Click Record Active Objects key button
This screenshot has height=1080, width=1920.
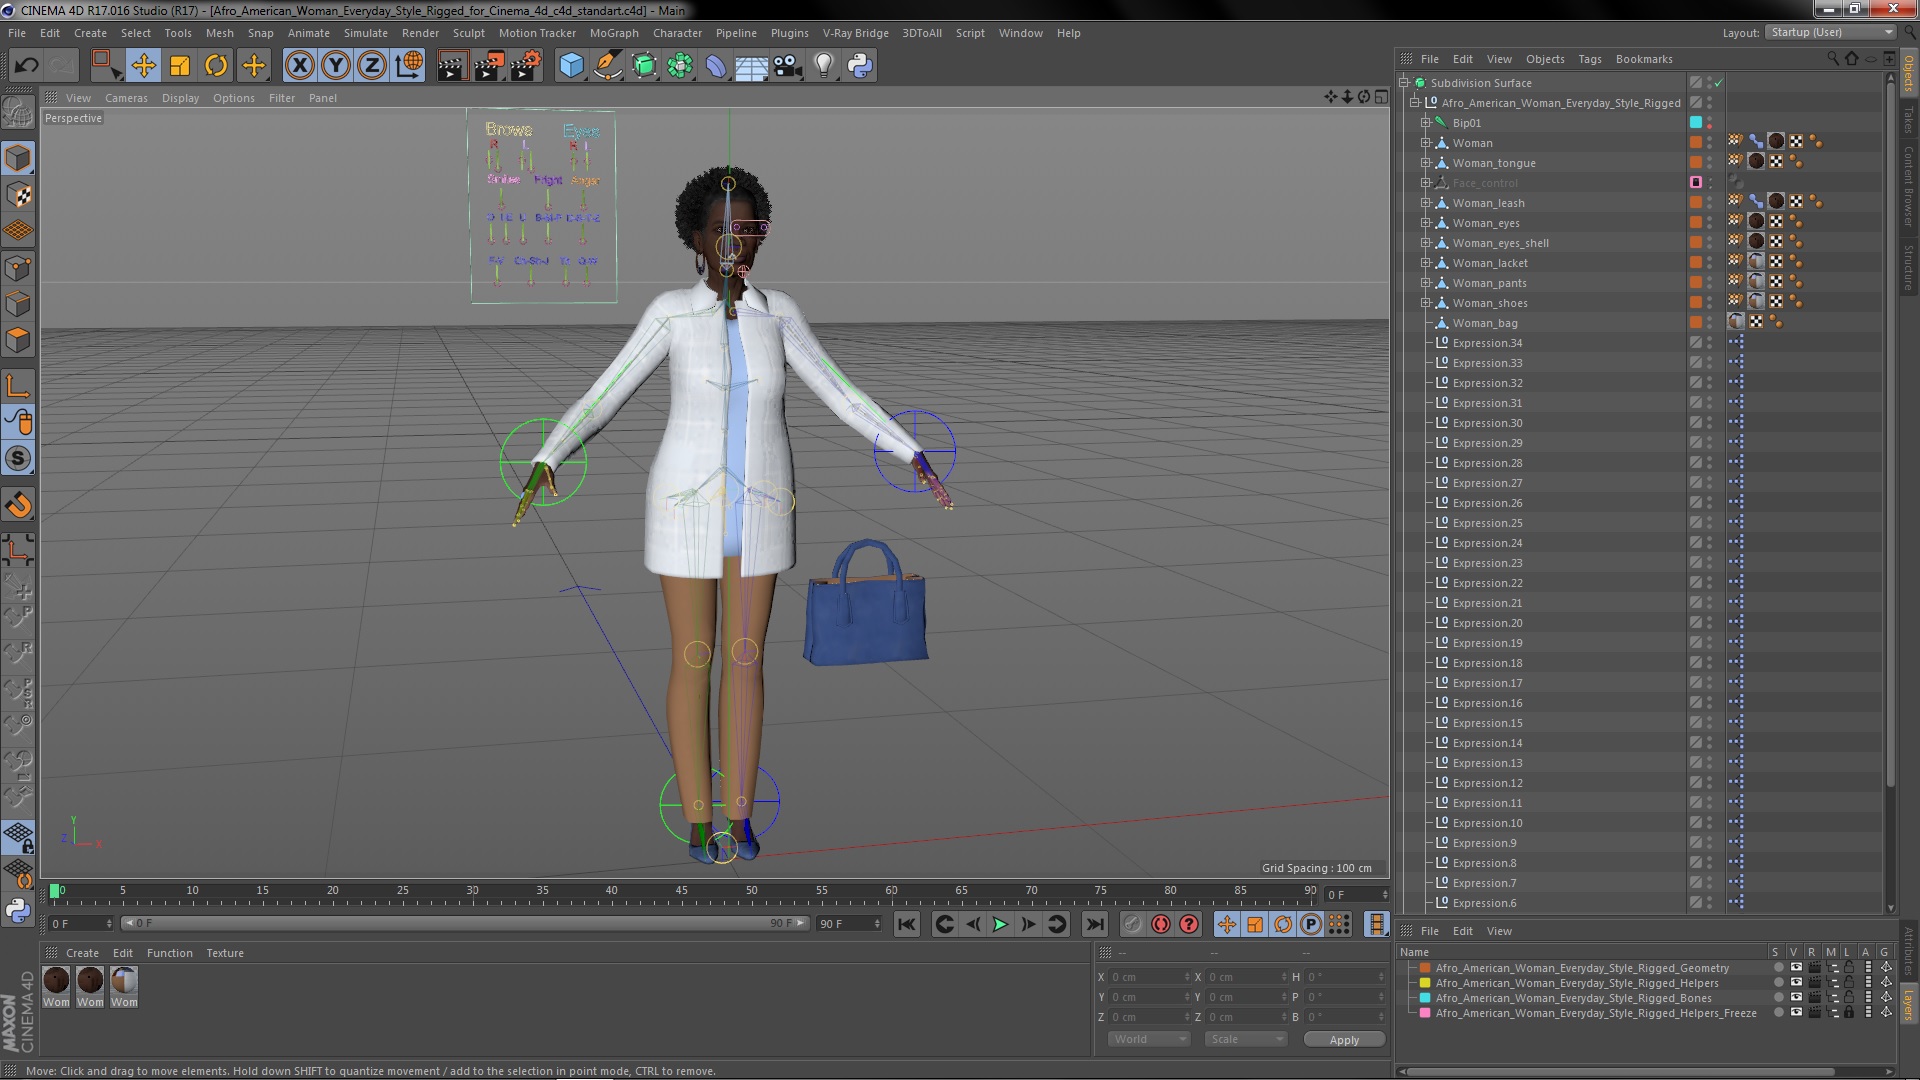pyautogui.click(x=1132, y=924)
